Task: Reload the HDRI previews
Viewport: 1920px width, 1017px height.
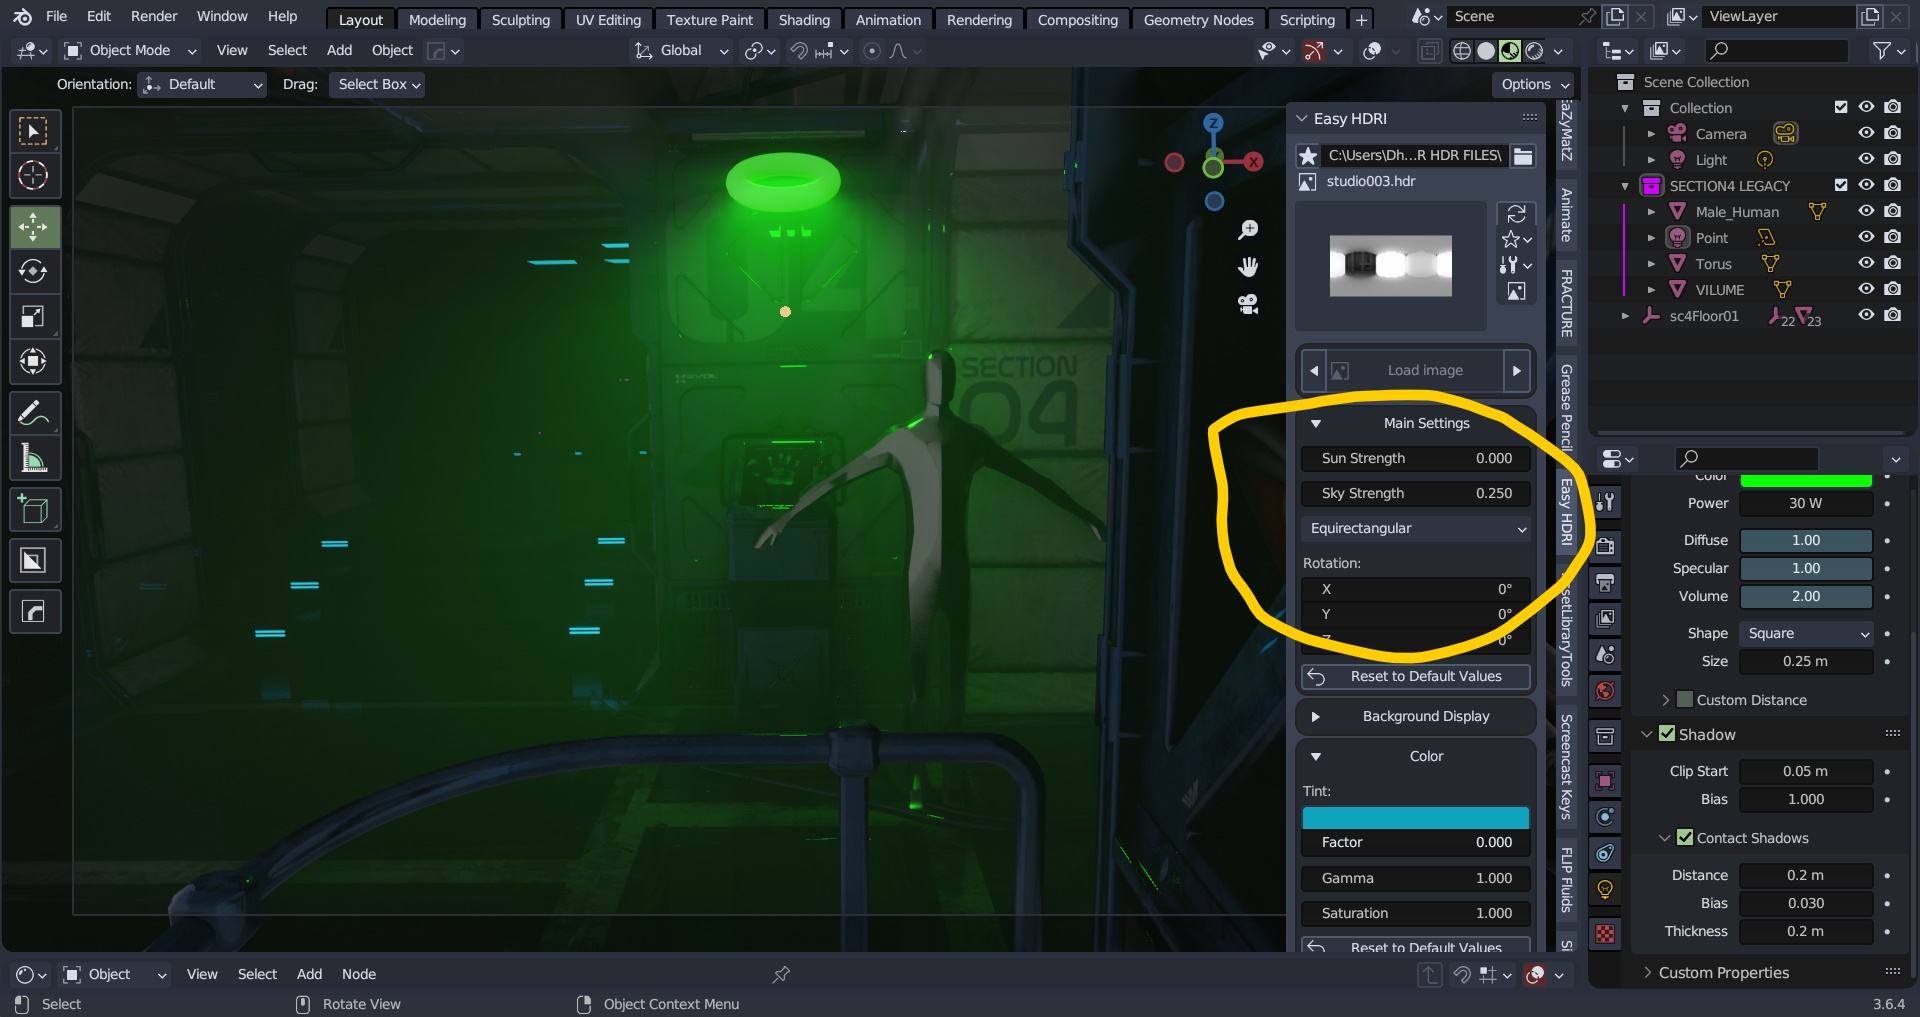Action: [x=1516, y=214]
